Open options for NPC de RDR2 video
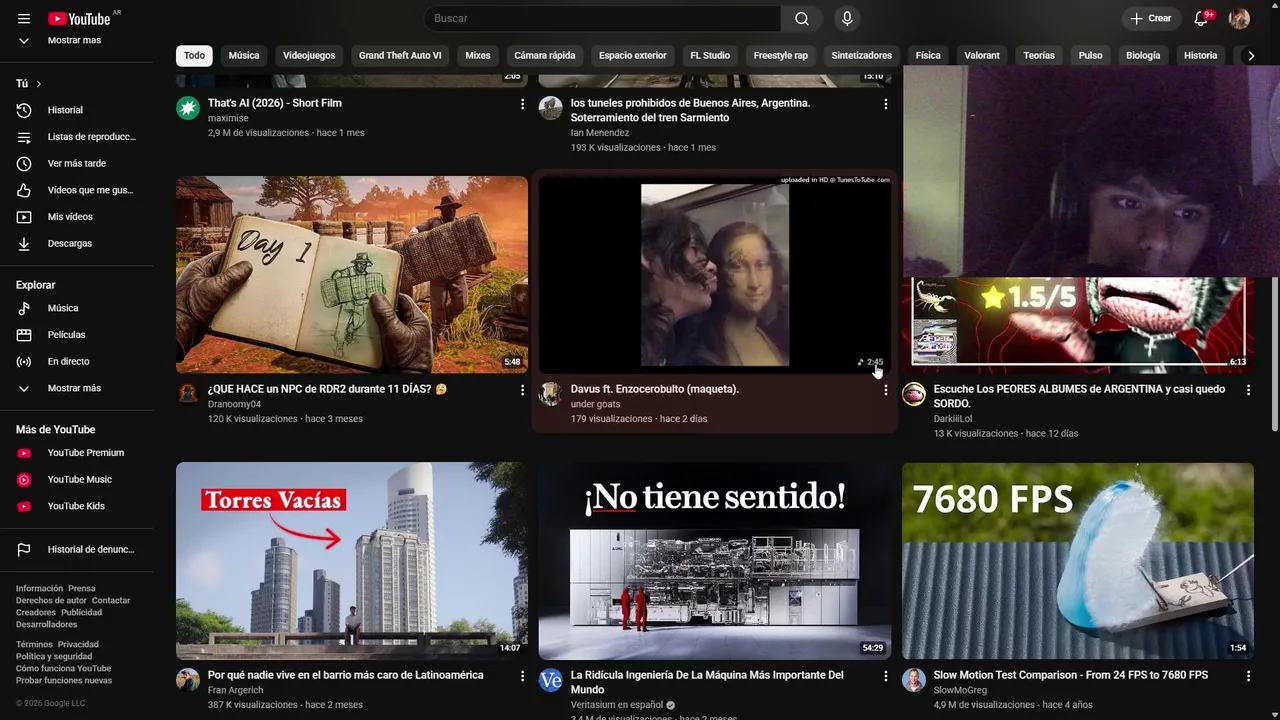Screen dimensions: 1280x720 coord(522,390)
